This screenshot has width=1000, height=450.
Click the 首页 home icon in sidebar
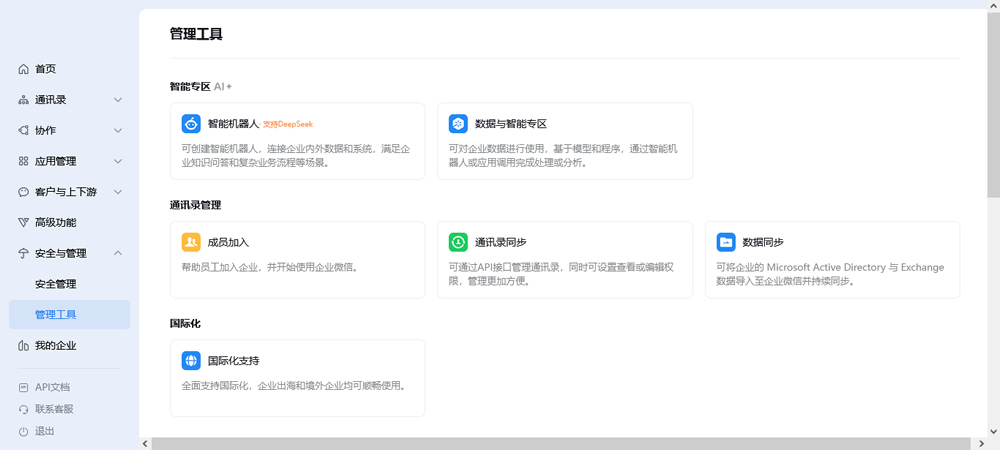coord(24,69)
